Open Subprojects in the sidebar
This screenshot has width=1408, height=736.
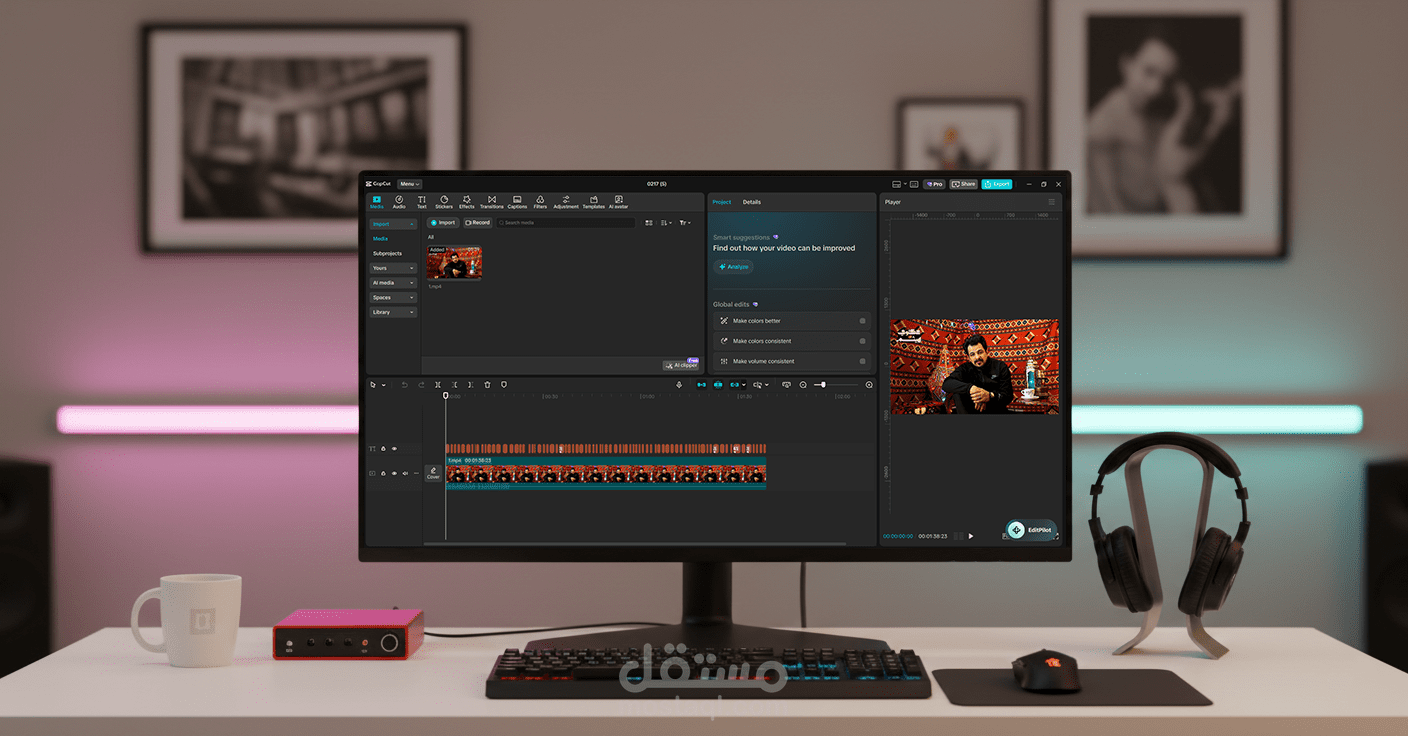click(x=387, y=253)
